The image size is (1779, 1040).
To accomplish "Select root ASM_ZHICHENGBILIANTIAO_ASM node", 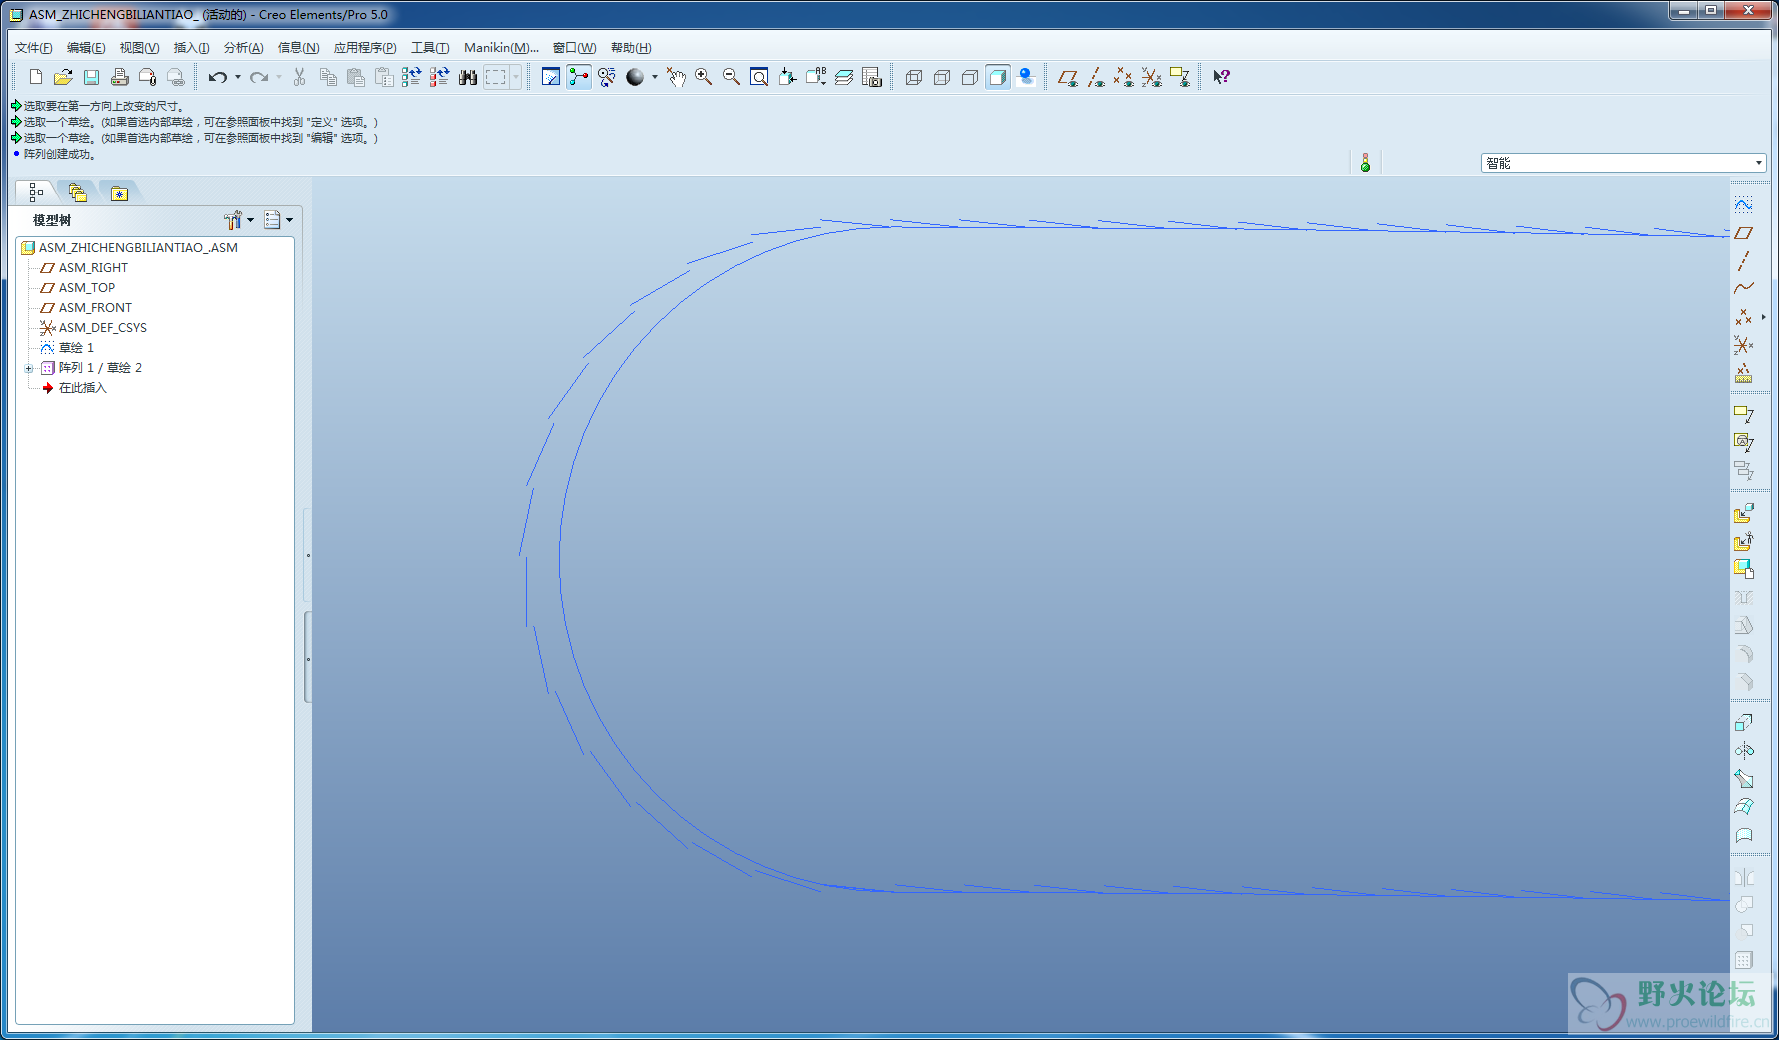I will coord(138,248).
